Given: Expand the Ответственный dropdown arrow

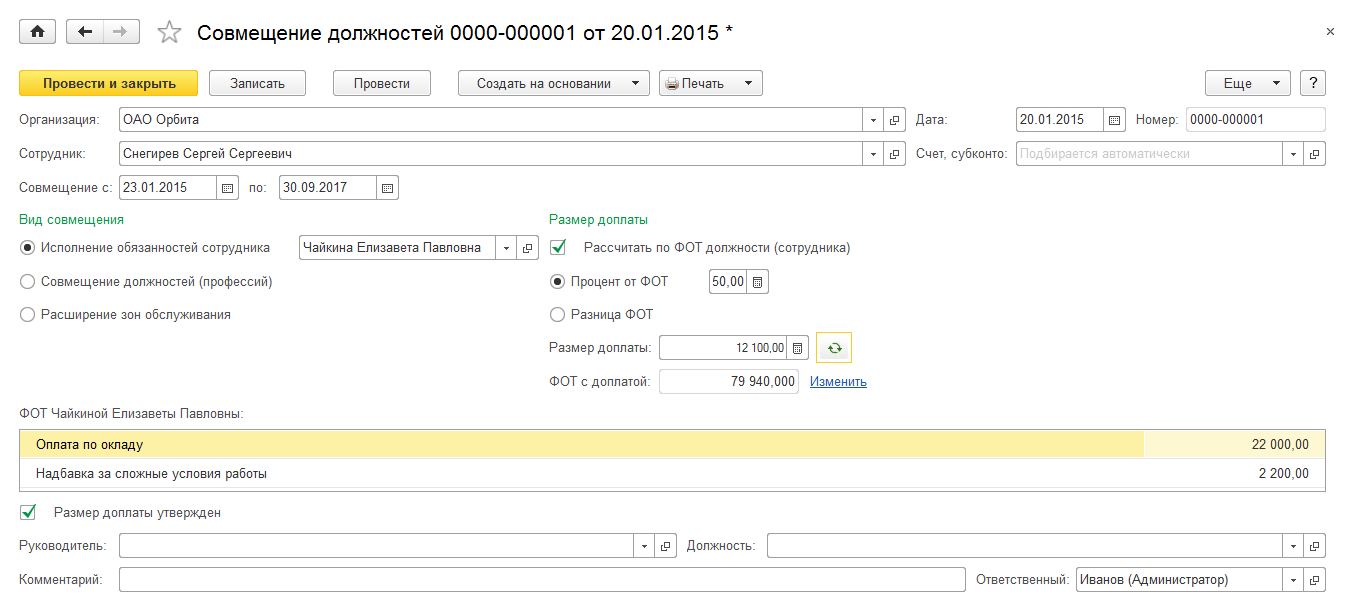Looking at the screenshot, I should click(x=1293, y=579).
